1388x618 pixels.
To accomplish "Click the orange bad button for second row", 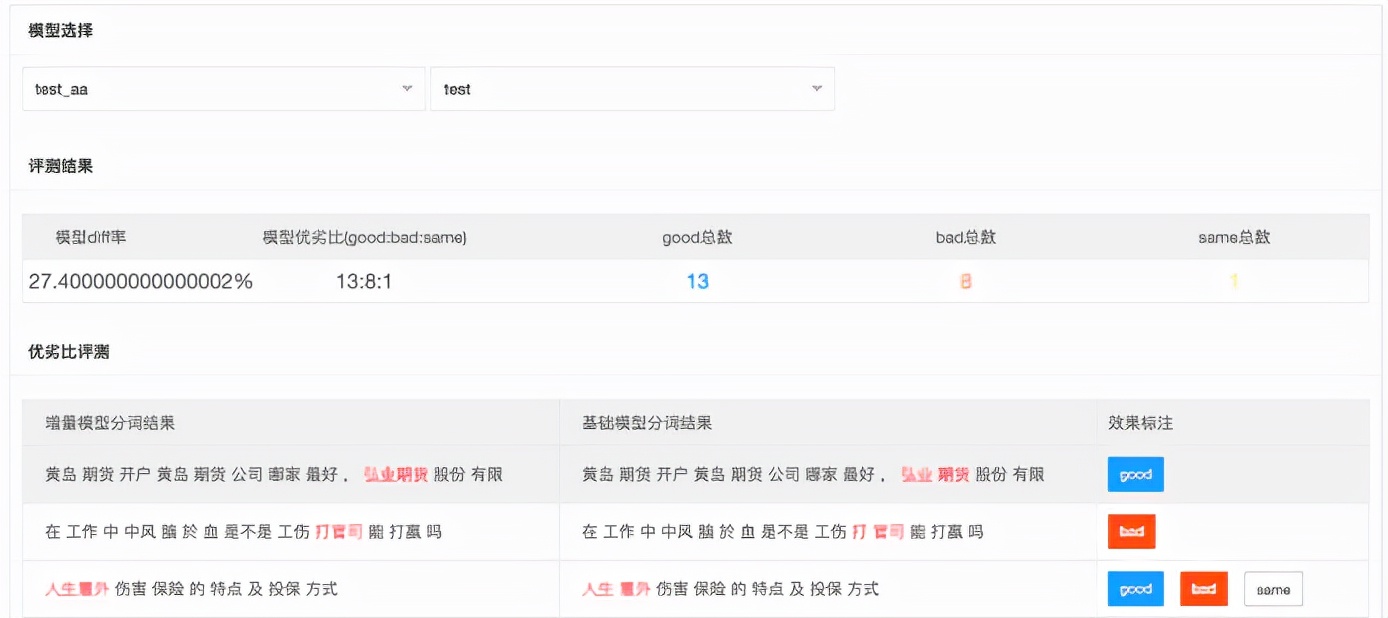I will pos(1131,532).
